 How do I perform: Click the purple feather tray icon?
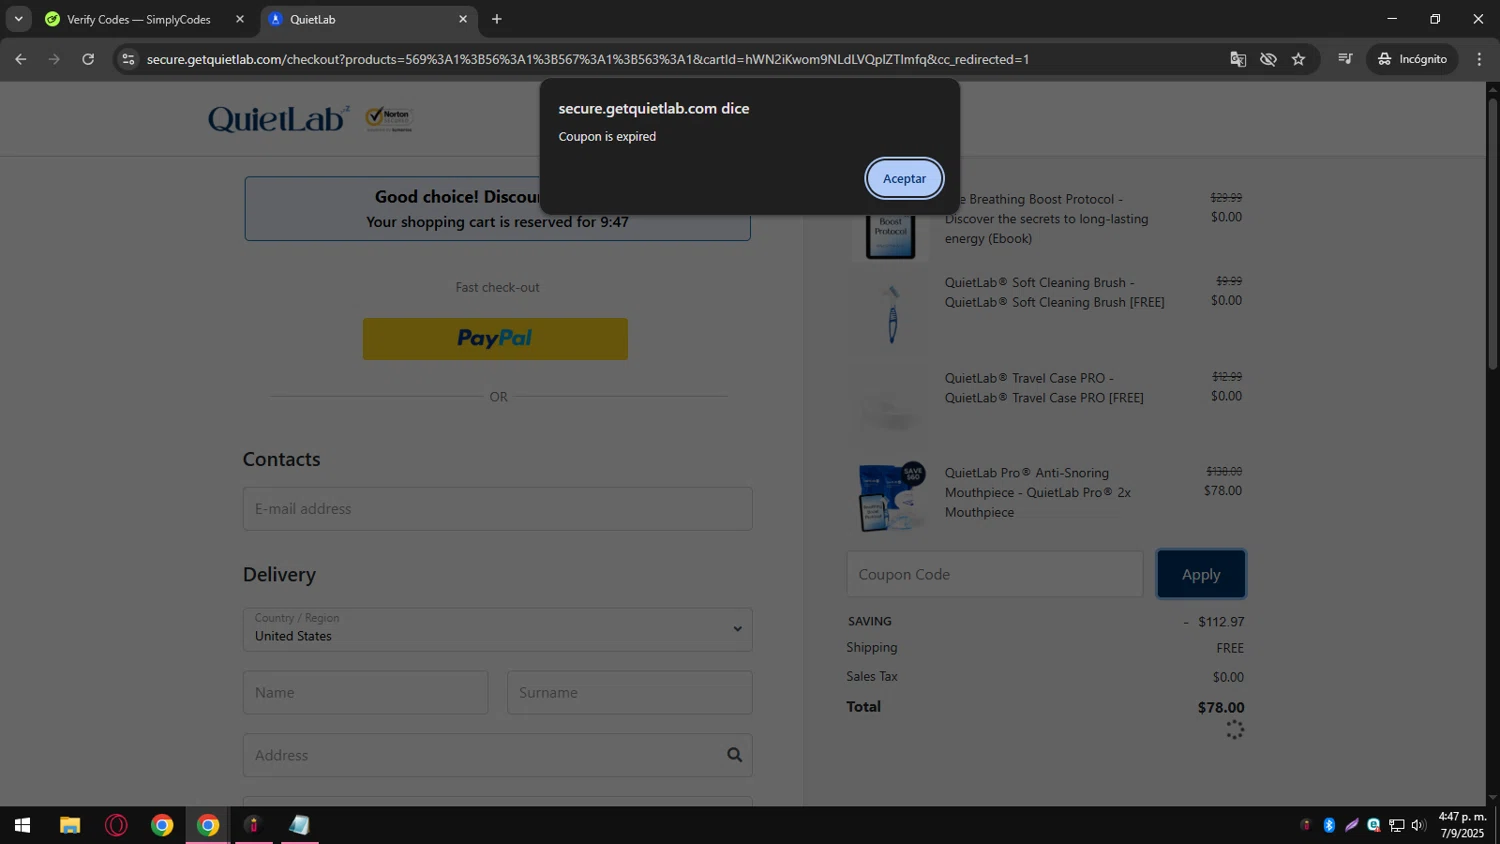click(x=1352, y=825)
